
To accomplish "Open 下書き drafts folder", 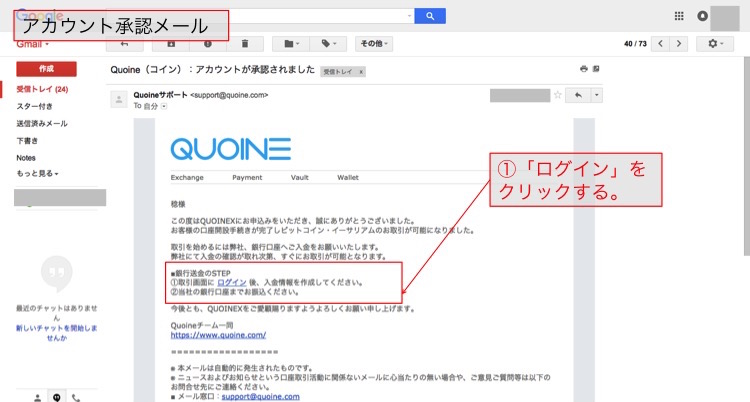I will coord(27,141).
